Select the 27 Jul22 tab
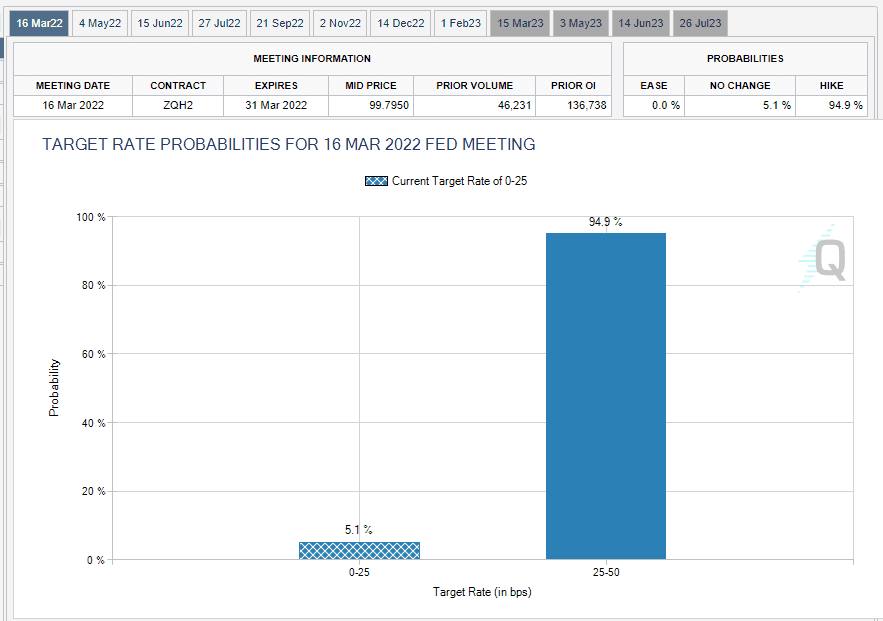 (x=219, y=23)
